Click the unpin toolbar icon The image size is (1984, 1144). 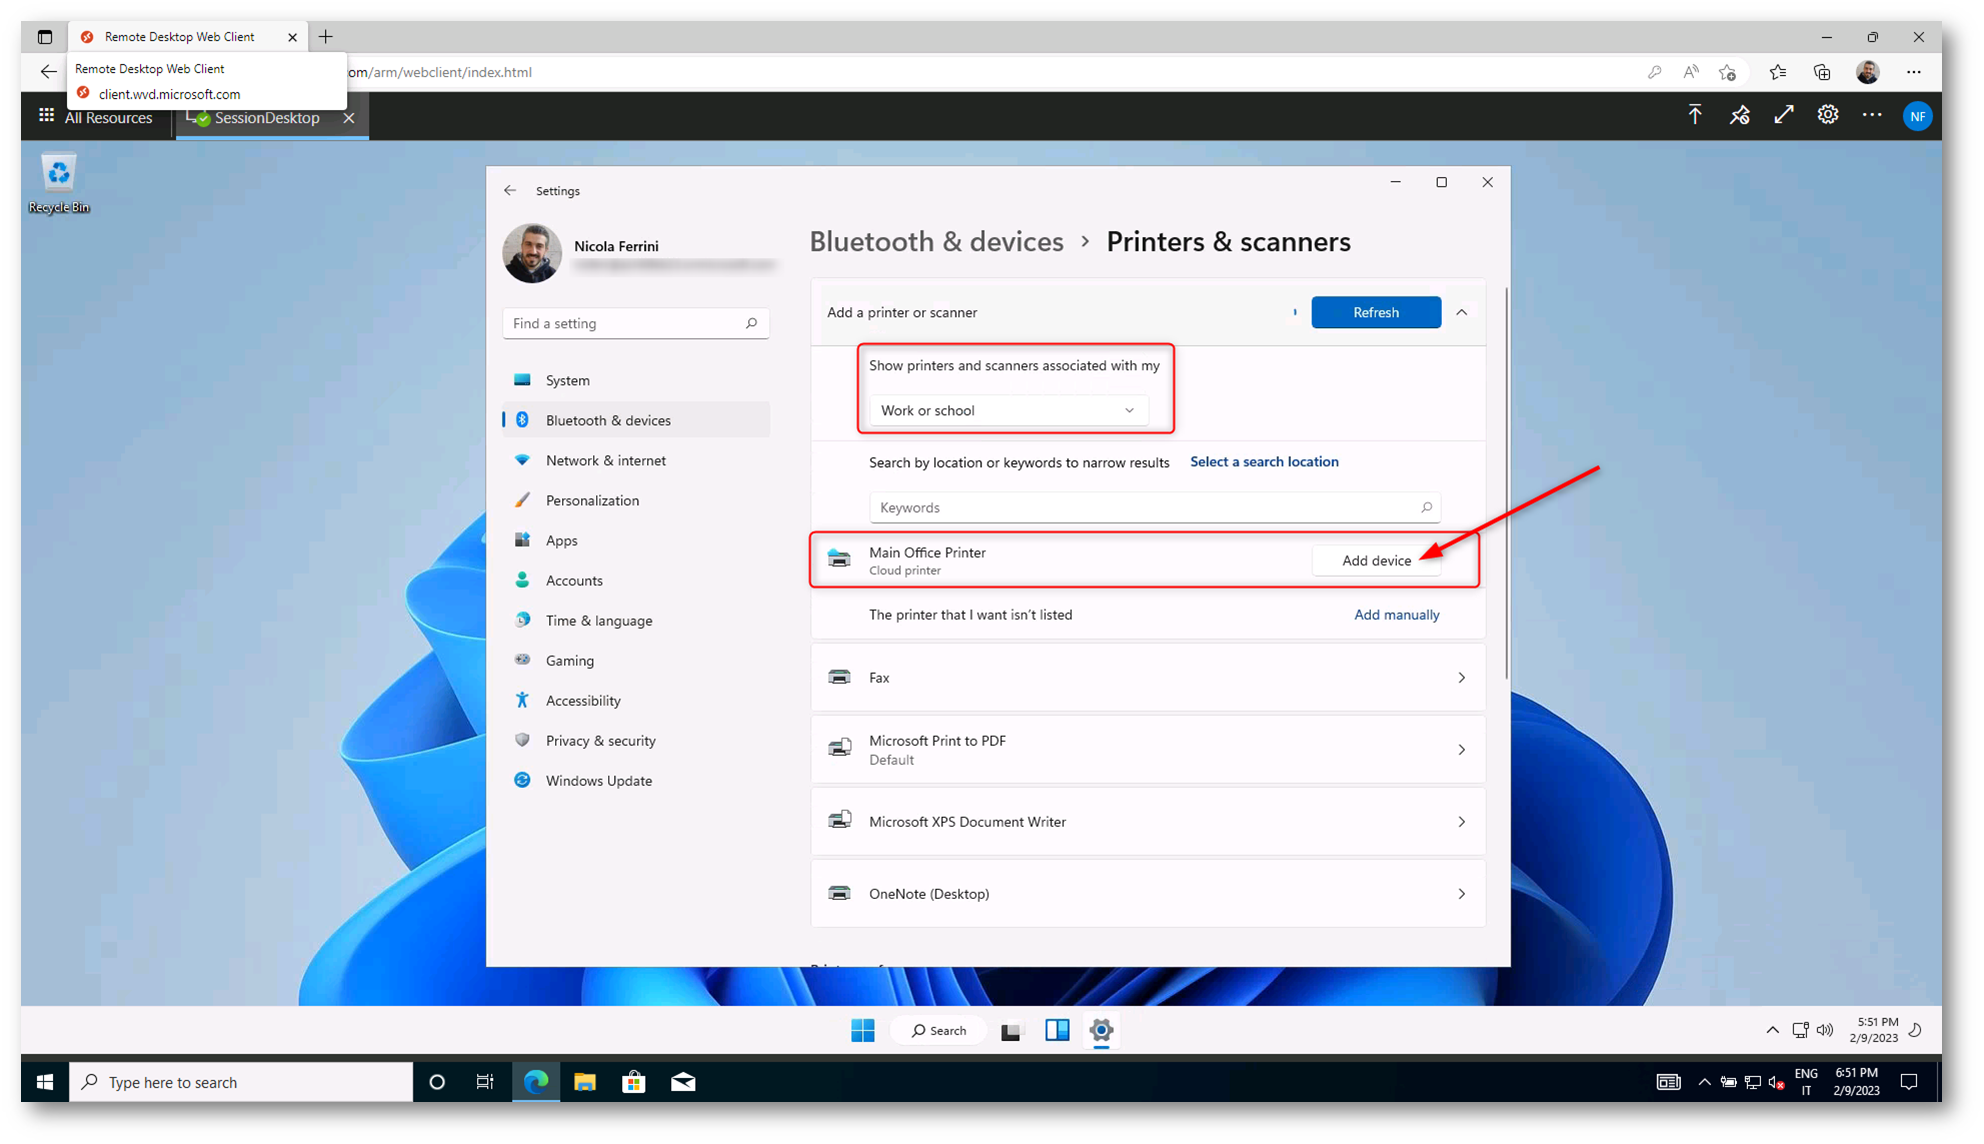click(1740, 115)
